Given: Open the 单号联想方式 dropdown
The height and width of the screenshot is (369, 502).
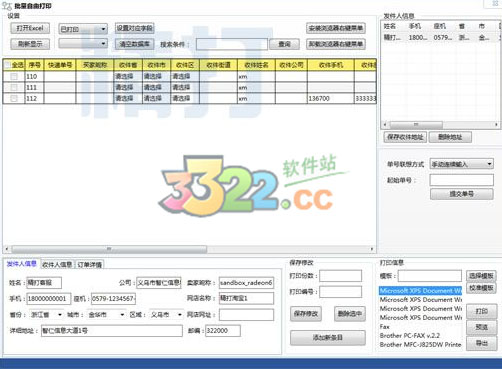Looking at the screenshot, I should 462,164.
